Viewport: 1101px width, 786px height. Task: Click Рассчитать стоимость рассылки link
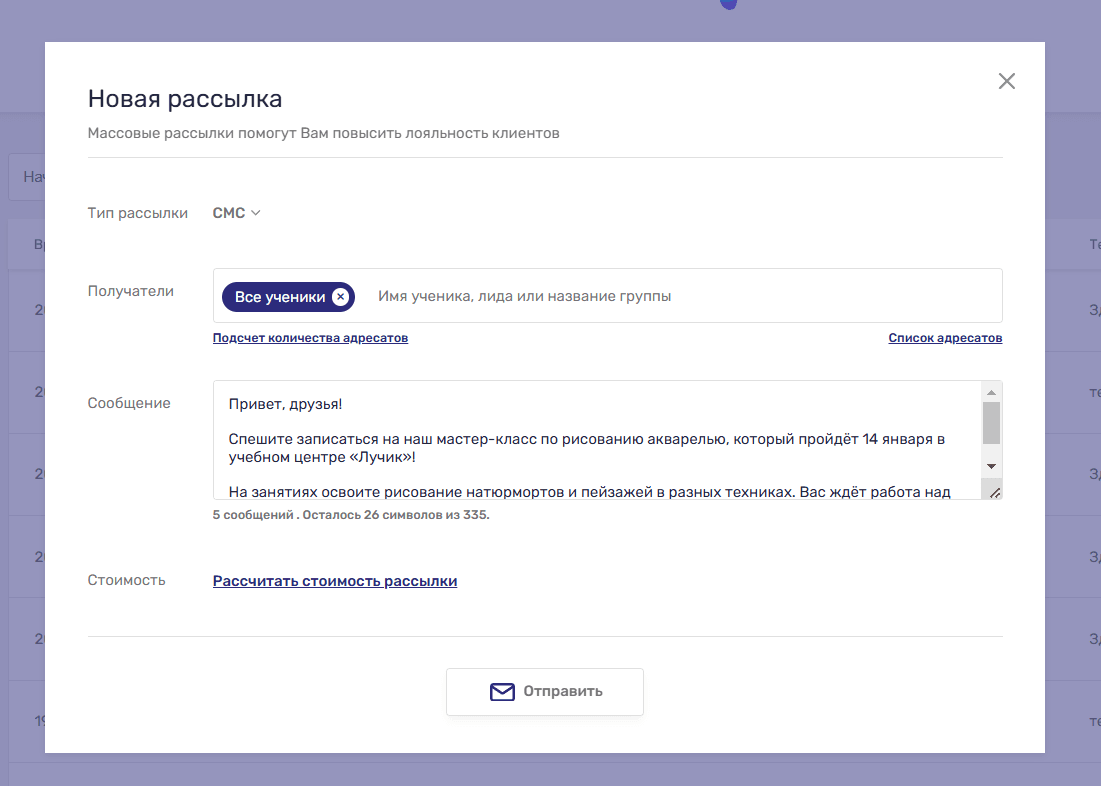click(335, 581)
